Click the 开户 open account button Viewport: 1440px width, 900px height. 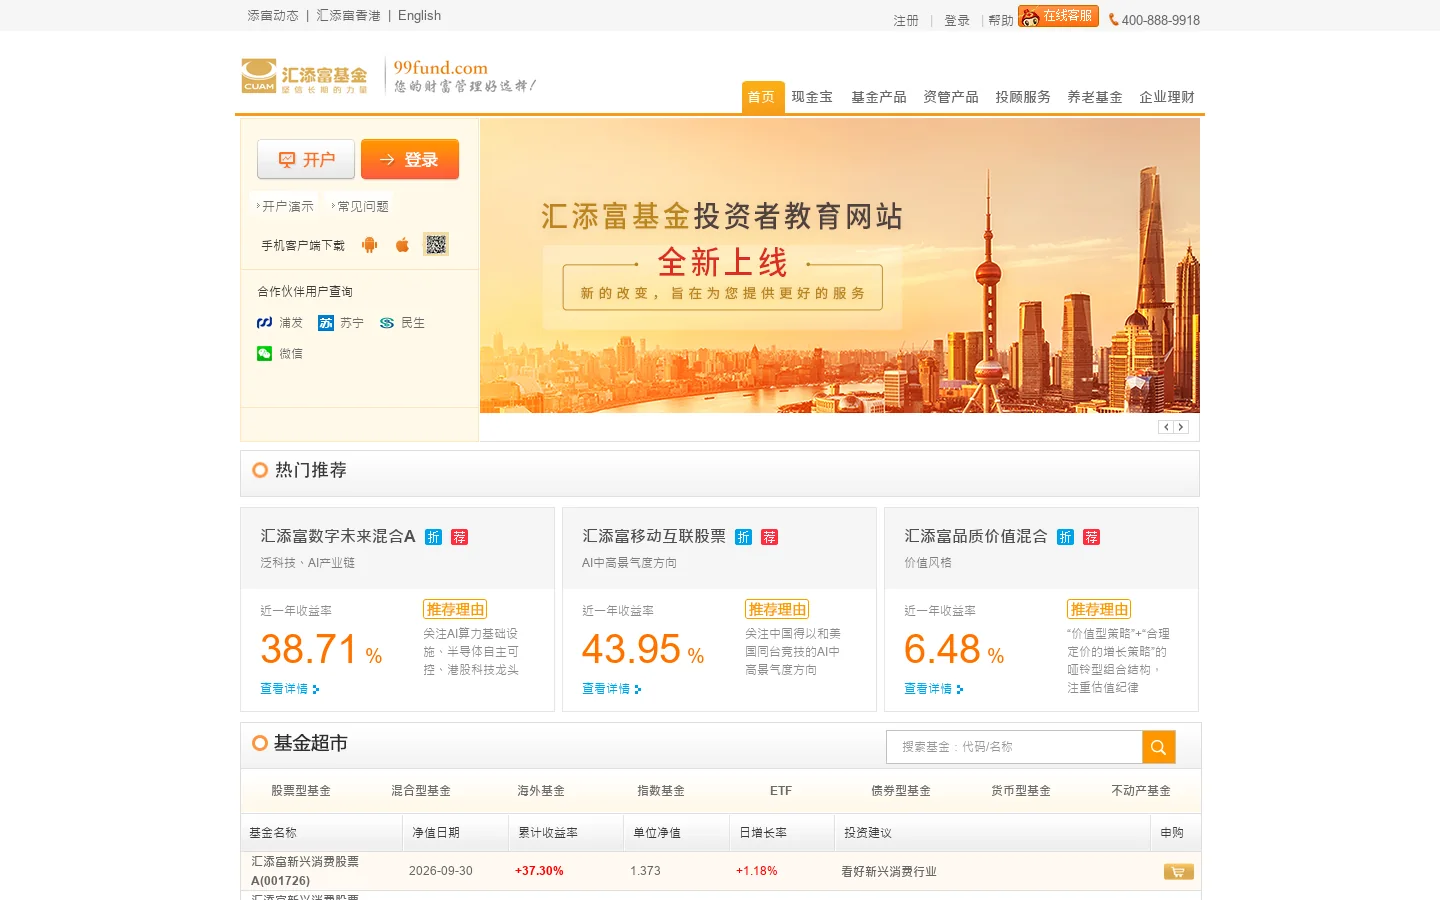pos(306,159)
